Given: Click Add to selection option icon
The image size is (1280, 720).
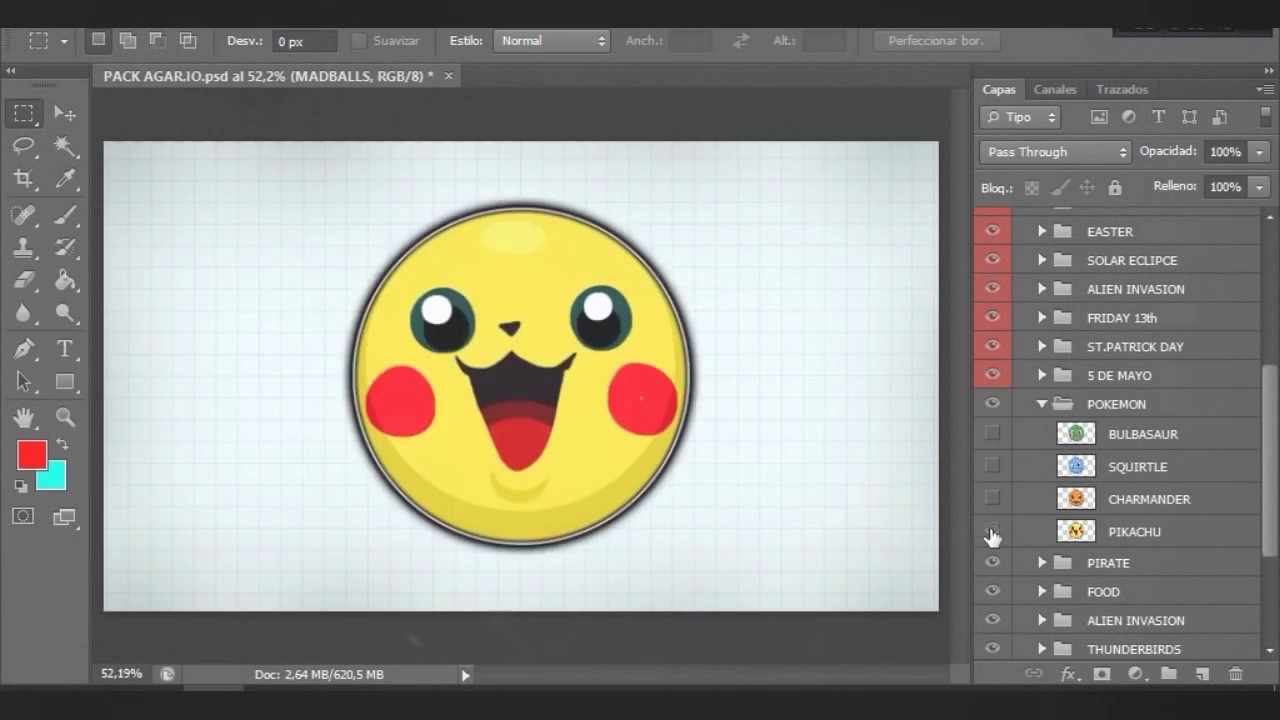Looking at the screenshot, I should (x=127, y=41).
